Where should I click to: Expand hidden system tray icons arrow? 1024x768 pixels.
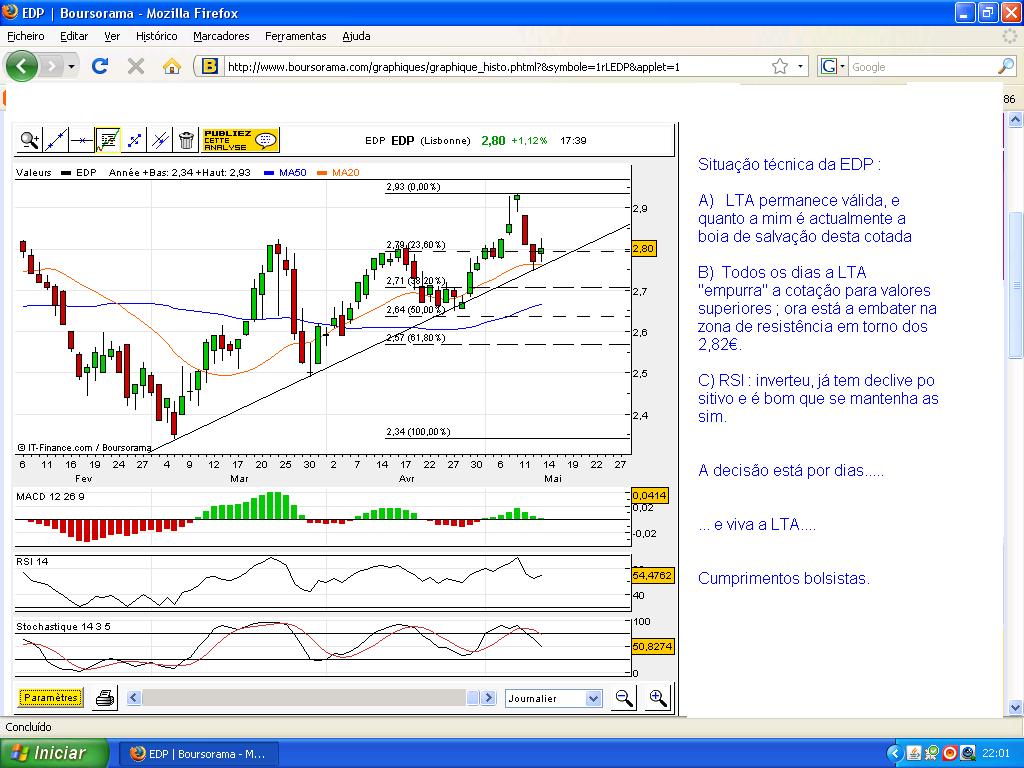895,754
